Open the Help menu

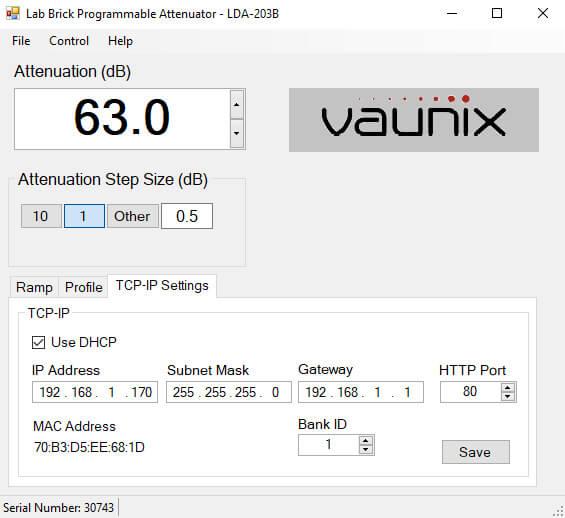point(120,41)
